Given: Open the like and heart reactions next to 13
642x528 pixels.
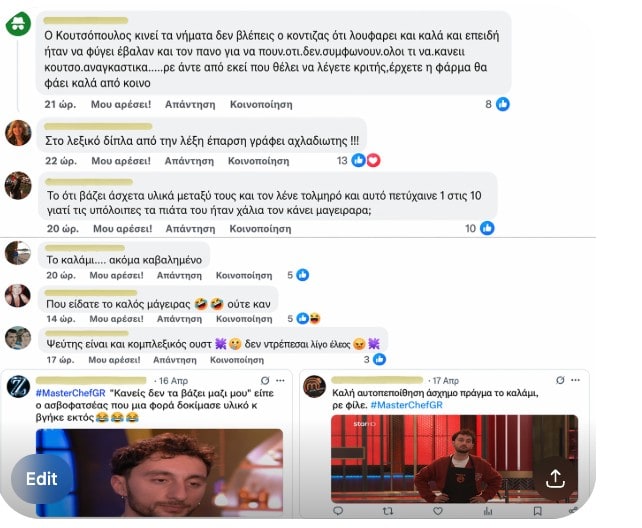Looking at the screenshot, I should tap(366, 160).
